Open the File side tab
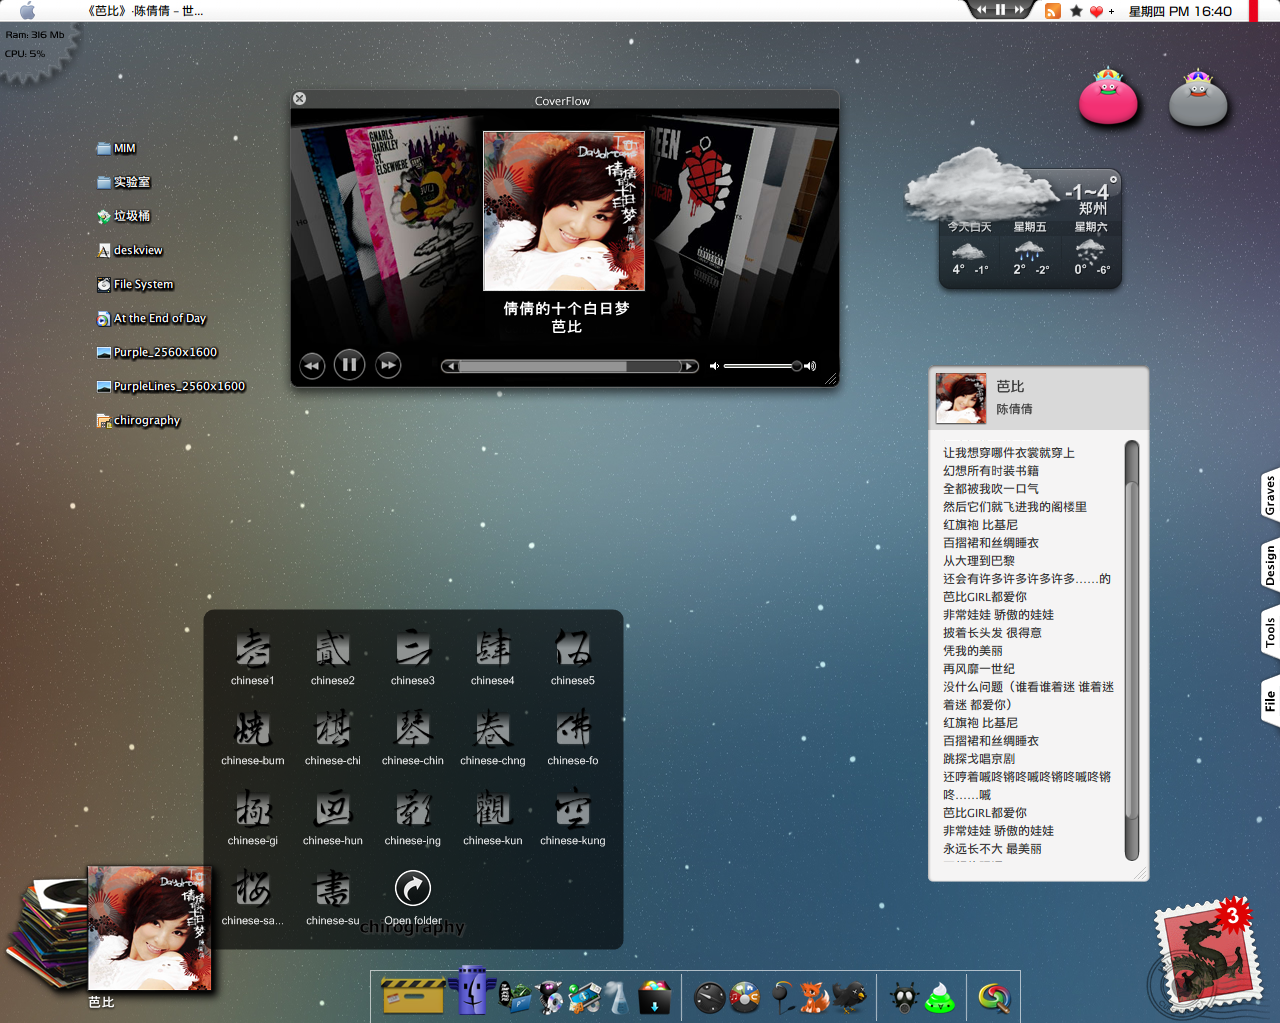 click(1269, 700)
